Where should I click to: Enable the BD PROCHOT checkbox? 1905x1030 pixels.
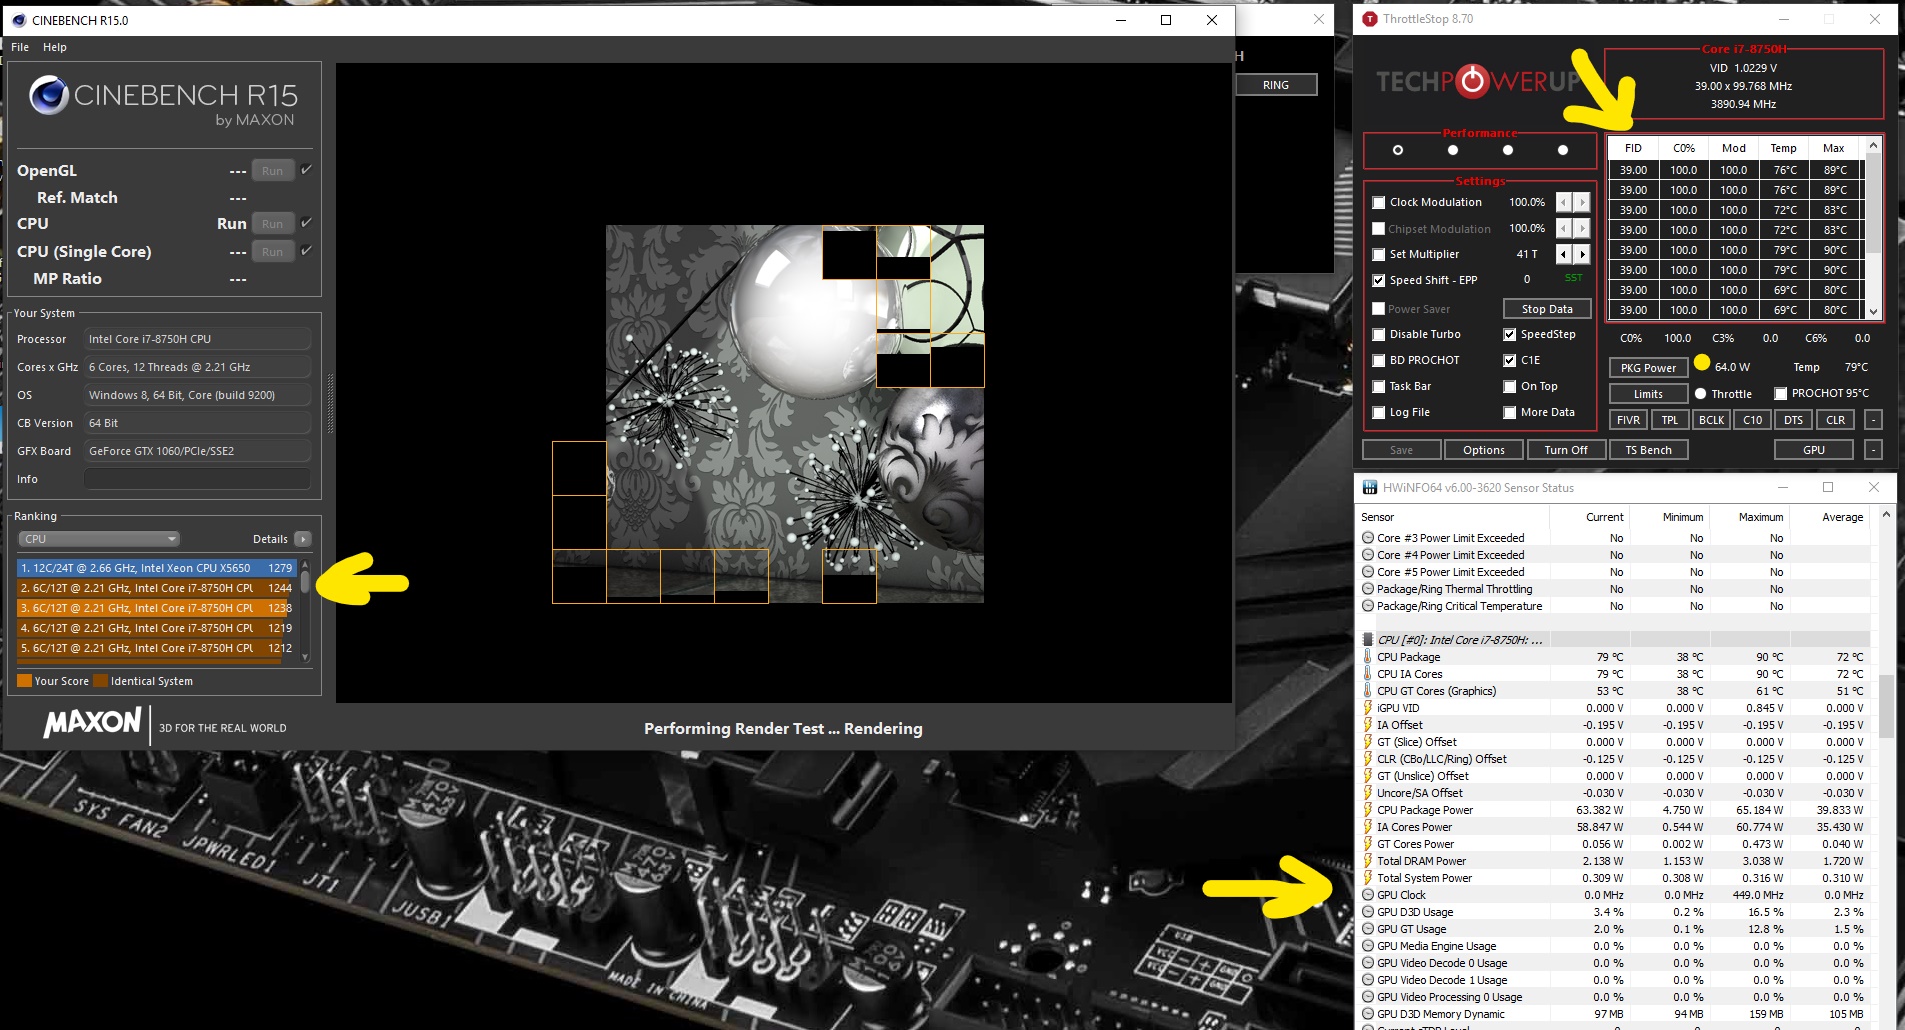click(x=1379, y=360)
